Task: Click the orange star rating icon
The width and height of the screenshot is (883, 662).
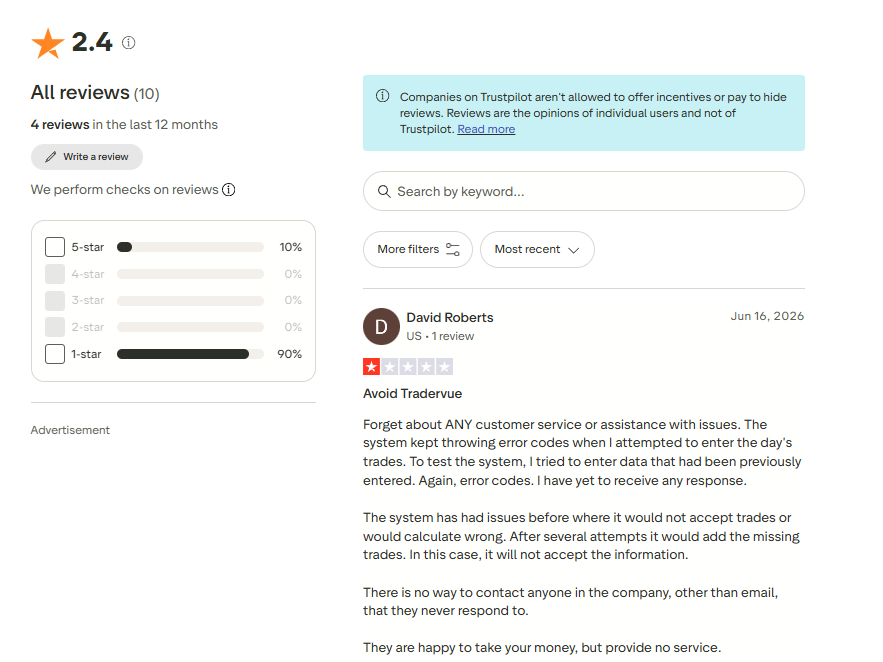Action: (x=48, y=43)
